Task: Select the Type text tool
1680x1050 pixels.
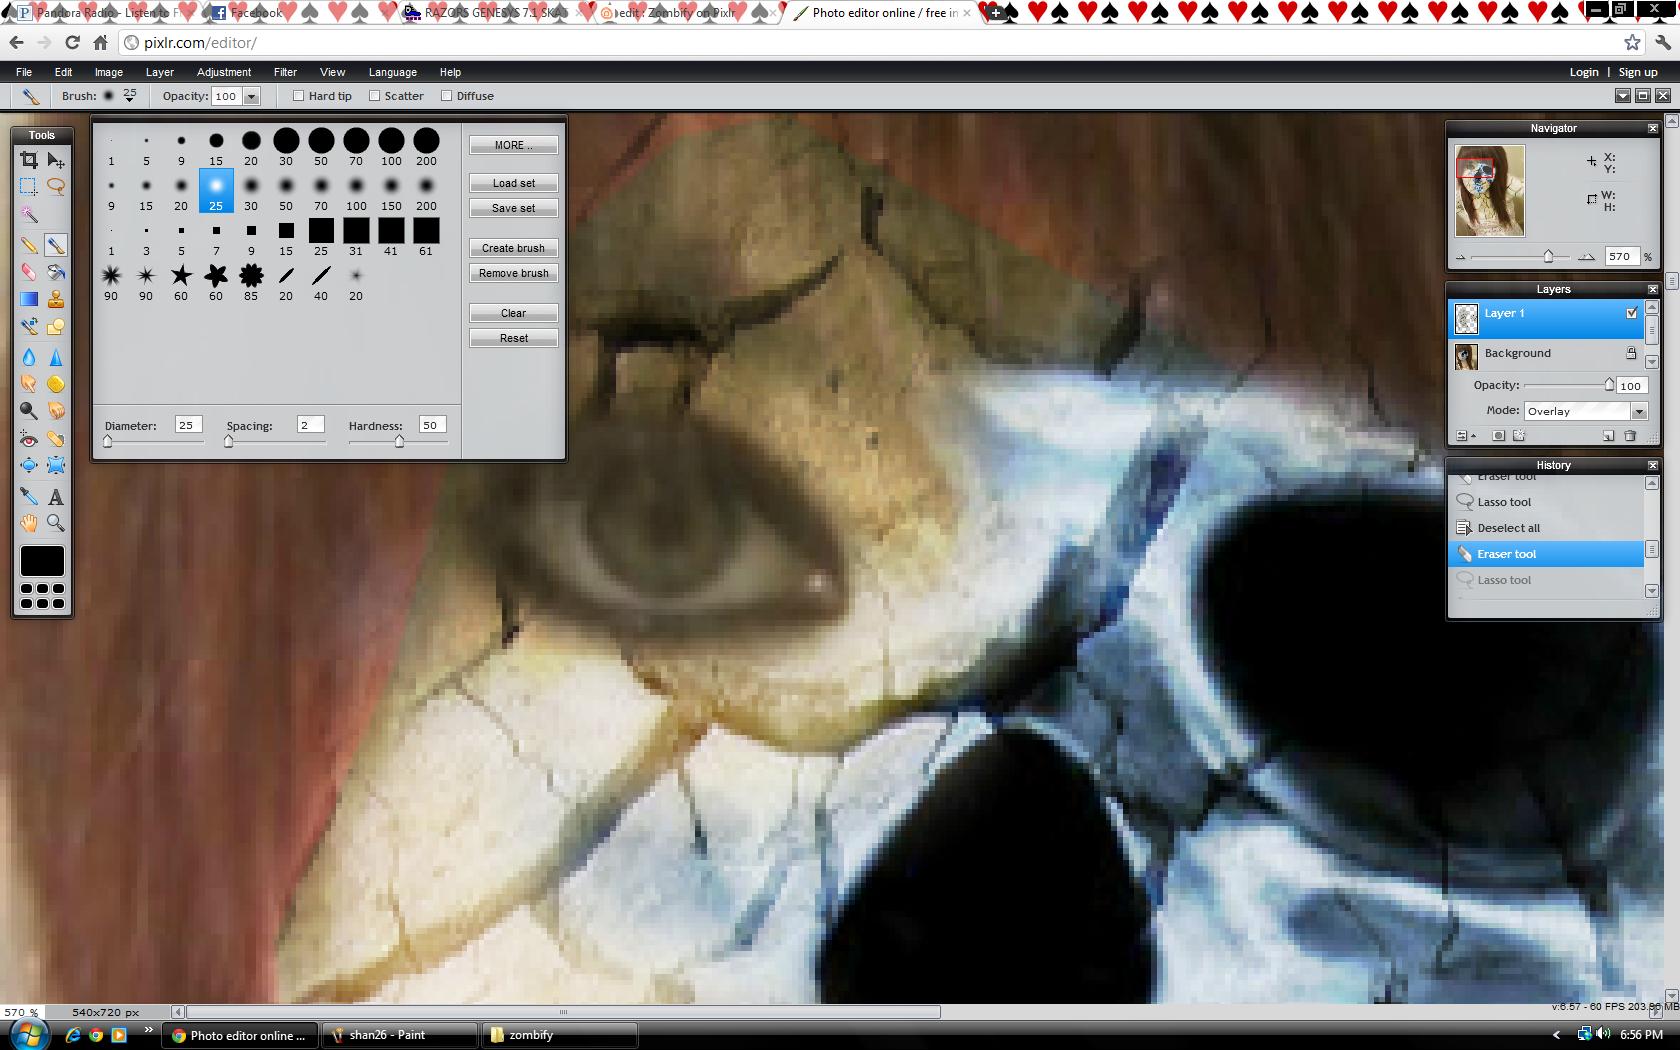Action: (56, 496)
